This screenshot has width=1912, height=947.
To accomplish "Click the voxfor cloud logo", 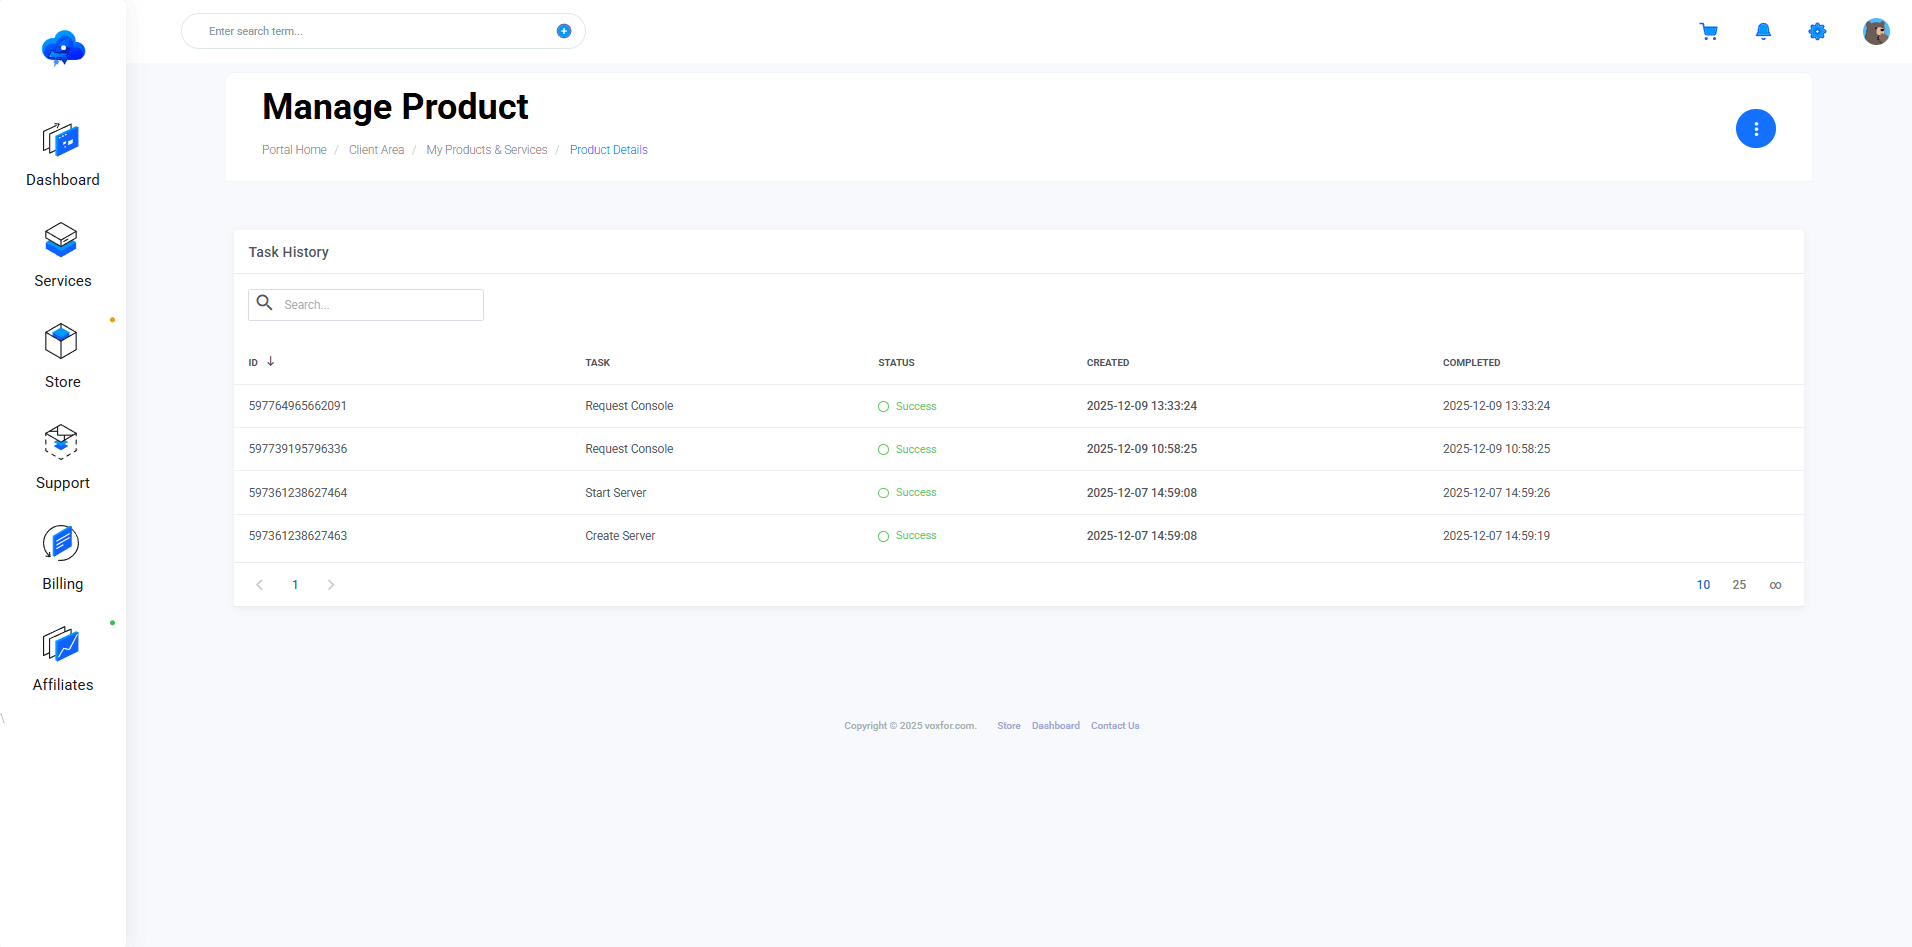I will coord(63,47).
